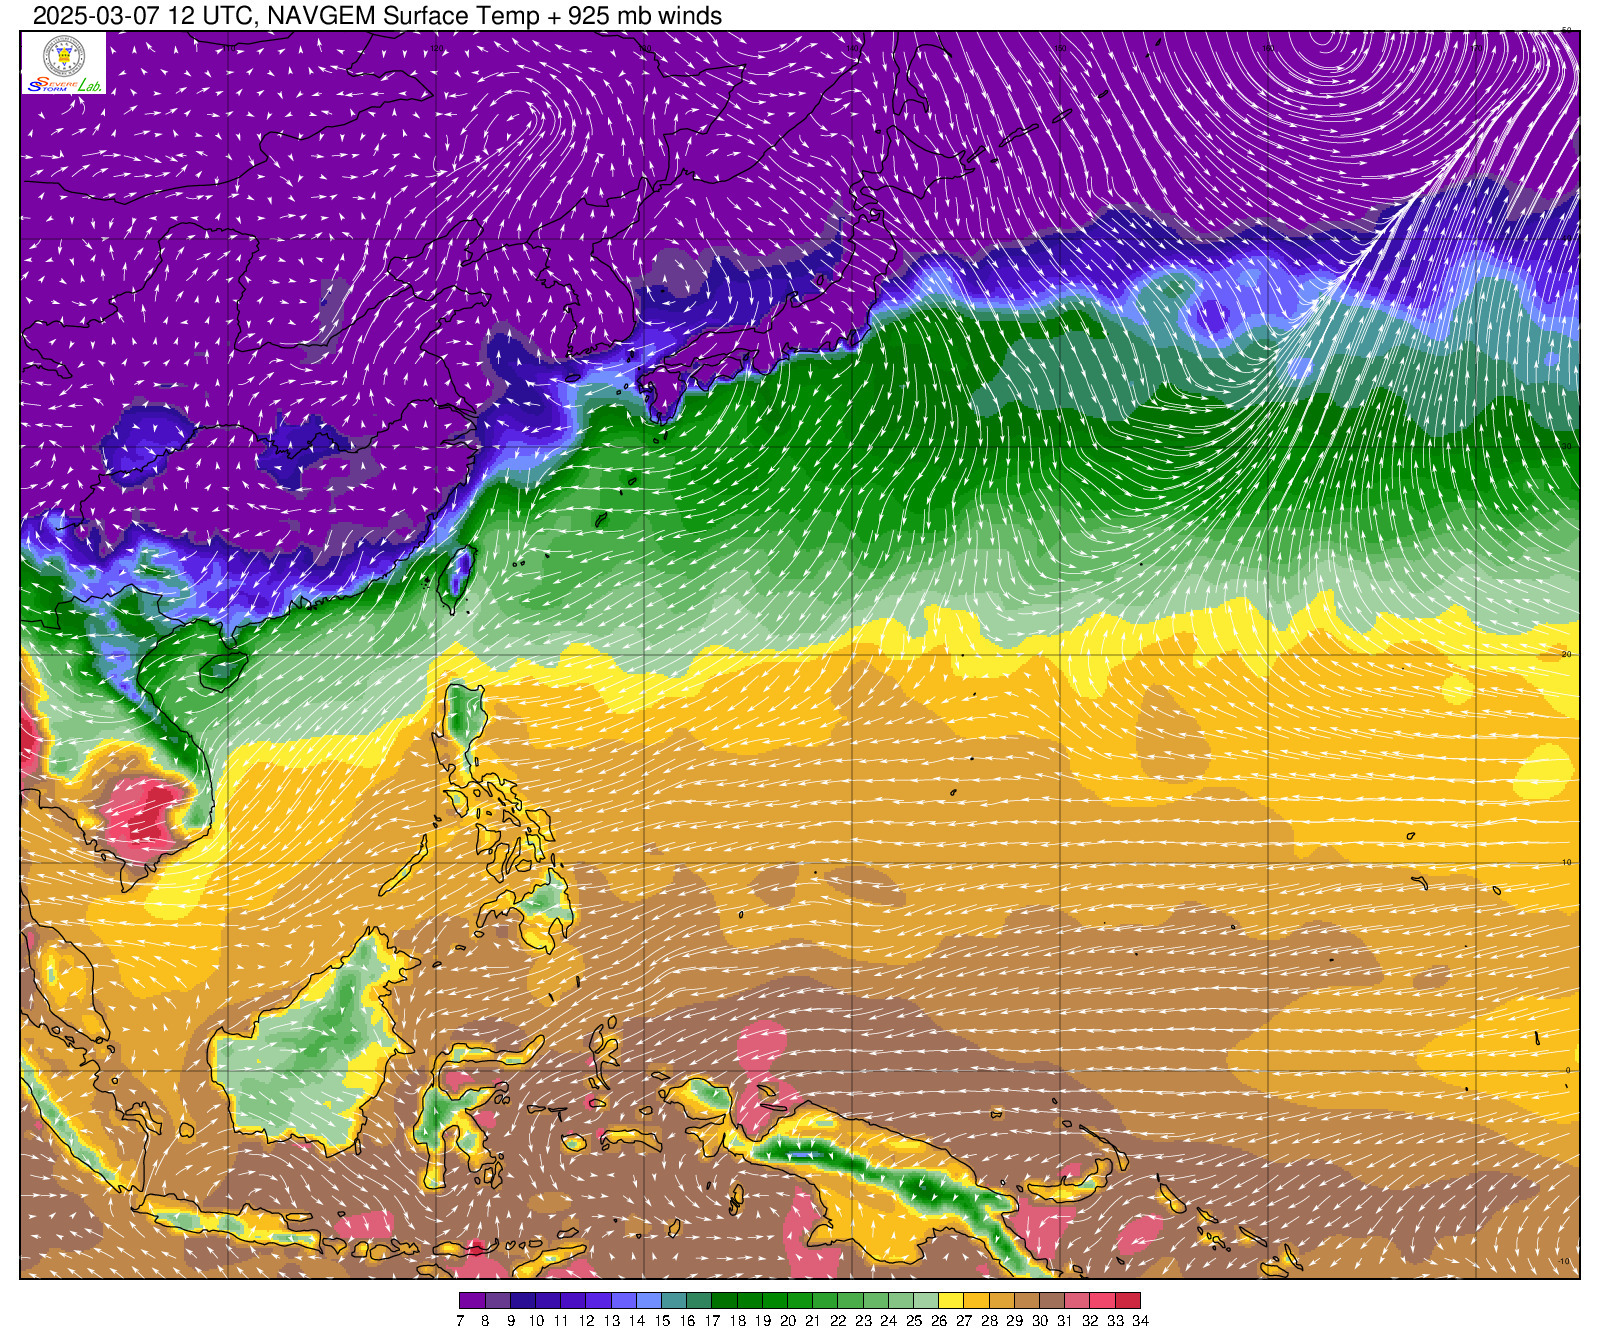
Task: Click the '20' label under the color scale
Action: pyautogui.click(x=788, y=1320)
